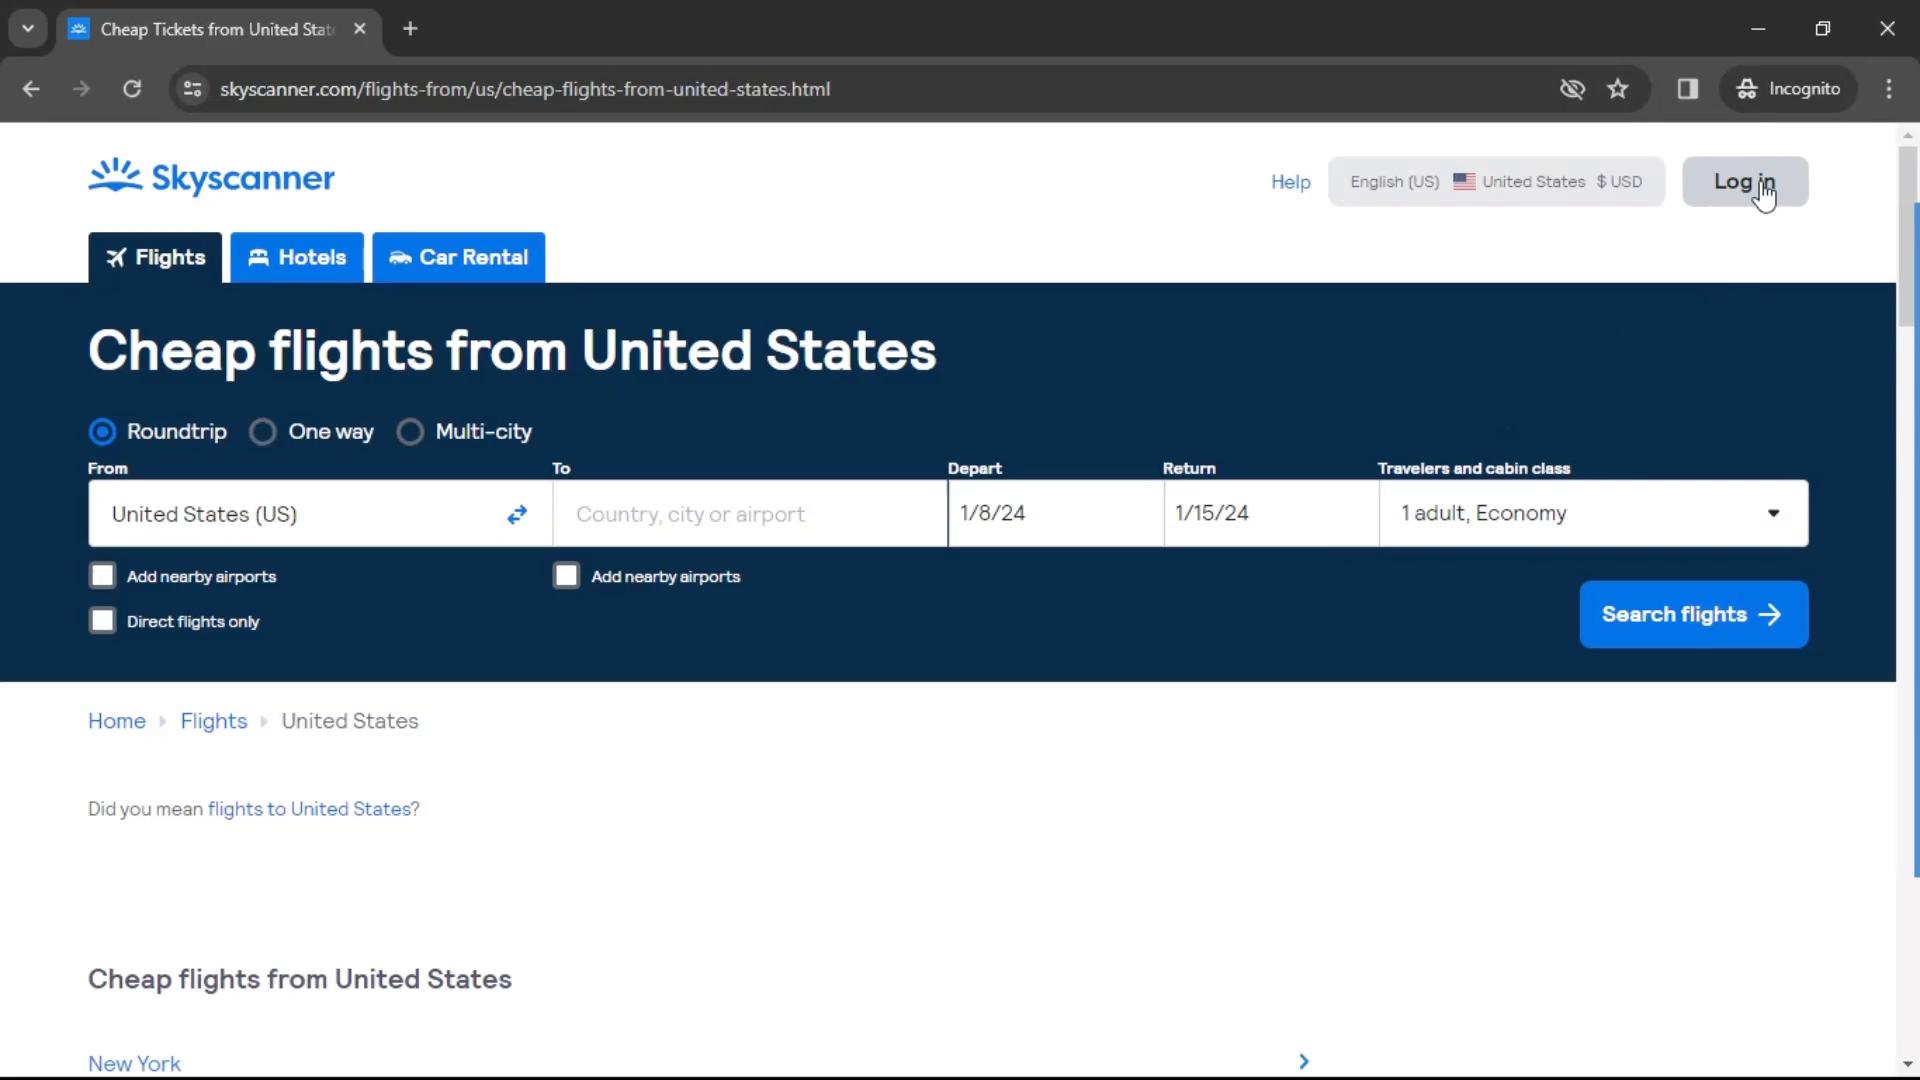The height and width of the screenshot is (1080, 1920).
Task: Click the Flights tab icon
Action: click(117, 256)
